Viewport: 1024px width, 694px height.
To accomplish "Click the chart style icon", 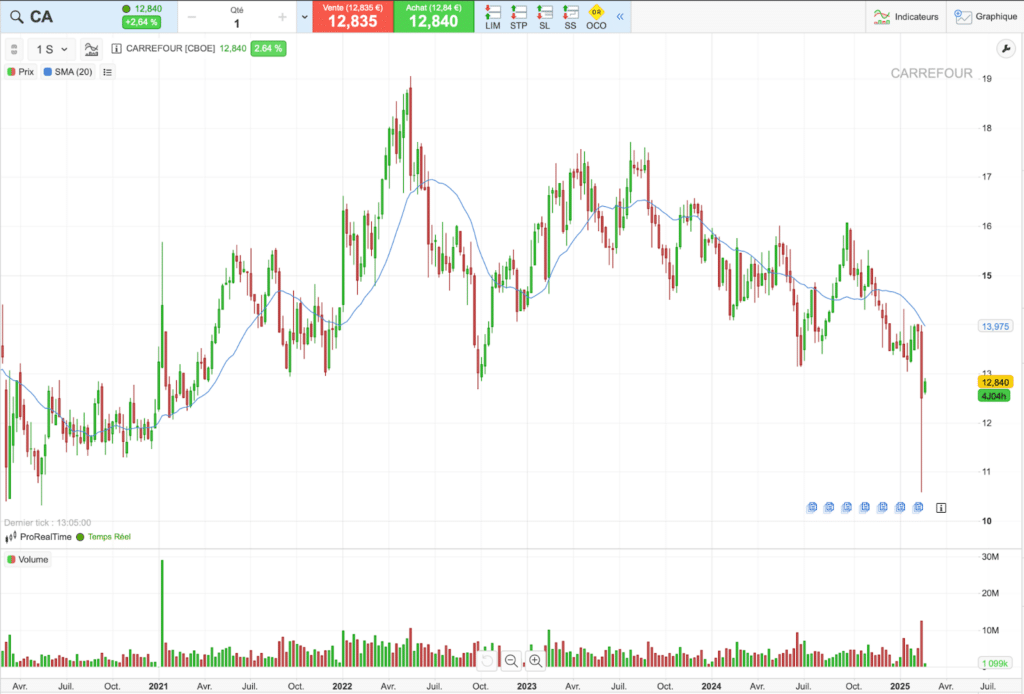I will [91, 49].
